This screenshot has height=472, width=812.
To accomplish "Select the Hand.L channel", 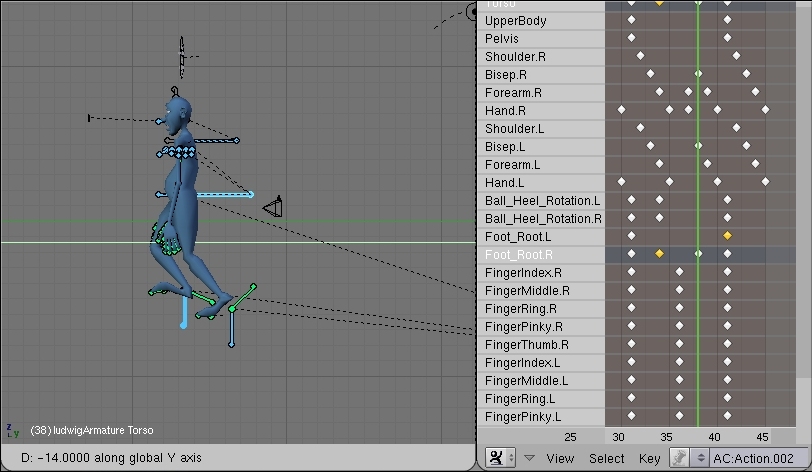I will [541, 183].
